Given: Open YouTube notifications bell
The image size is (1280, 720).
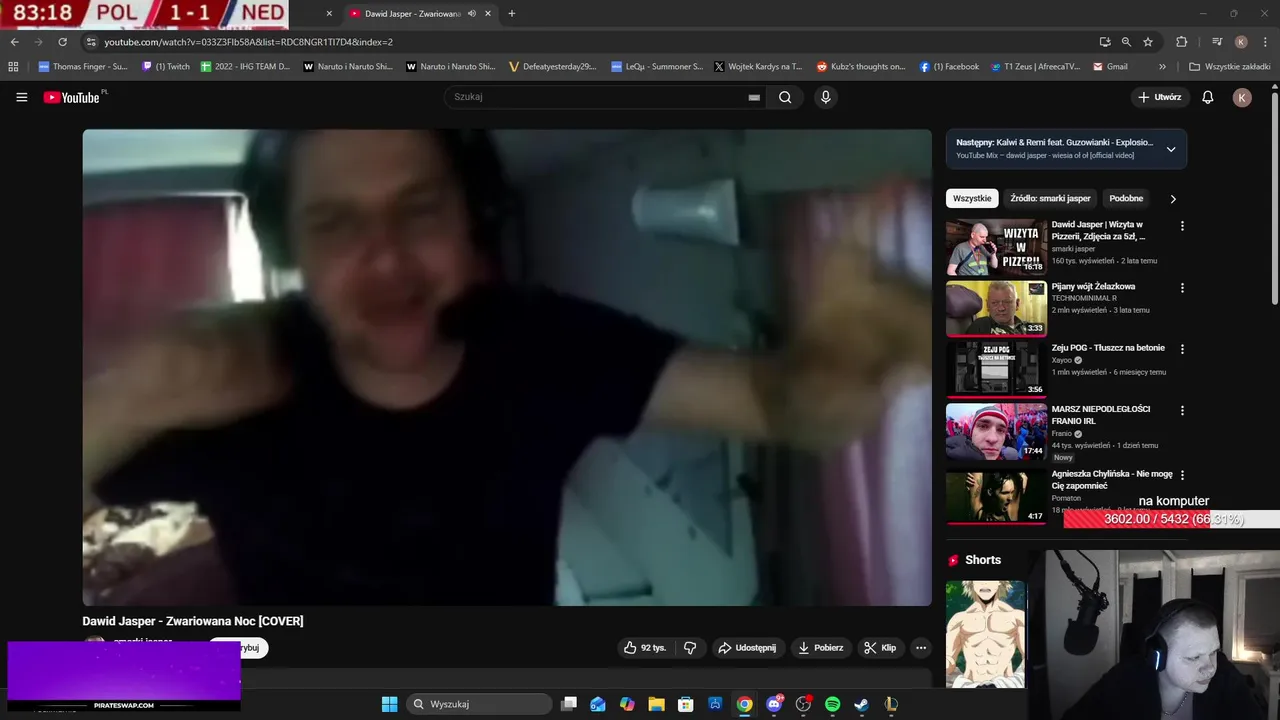Looking at the screenshot, I should (1208, 97).
